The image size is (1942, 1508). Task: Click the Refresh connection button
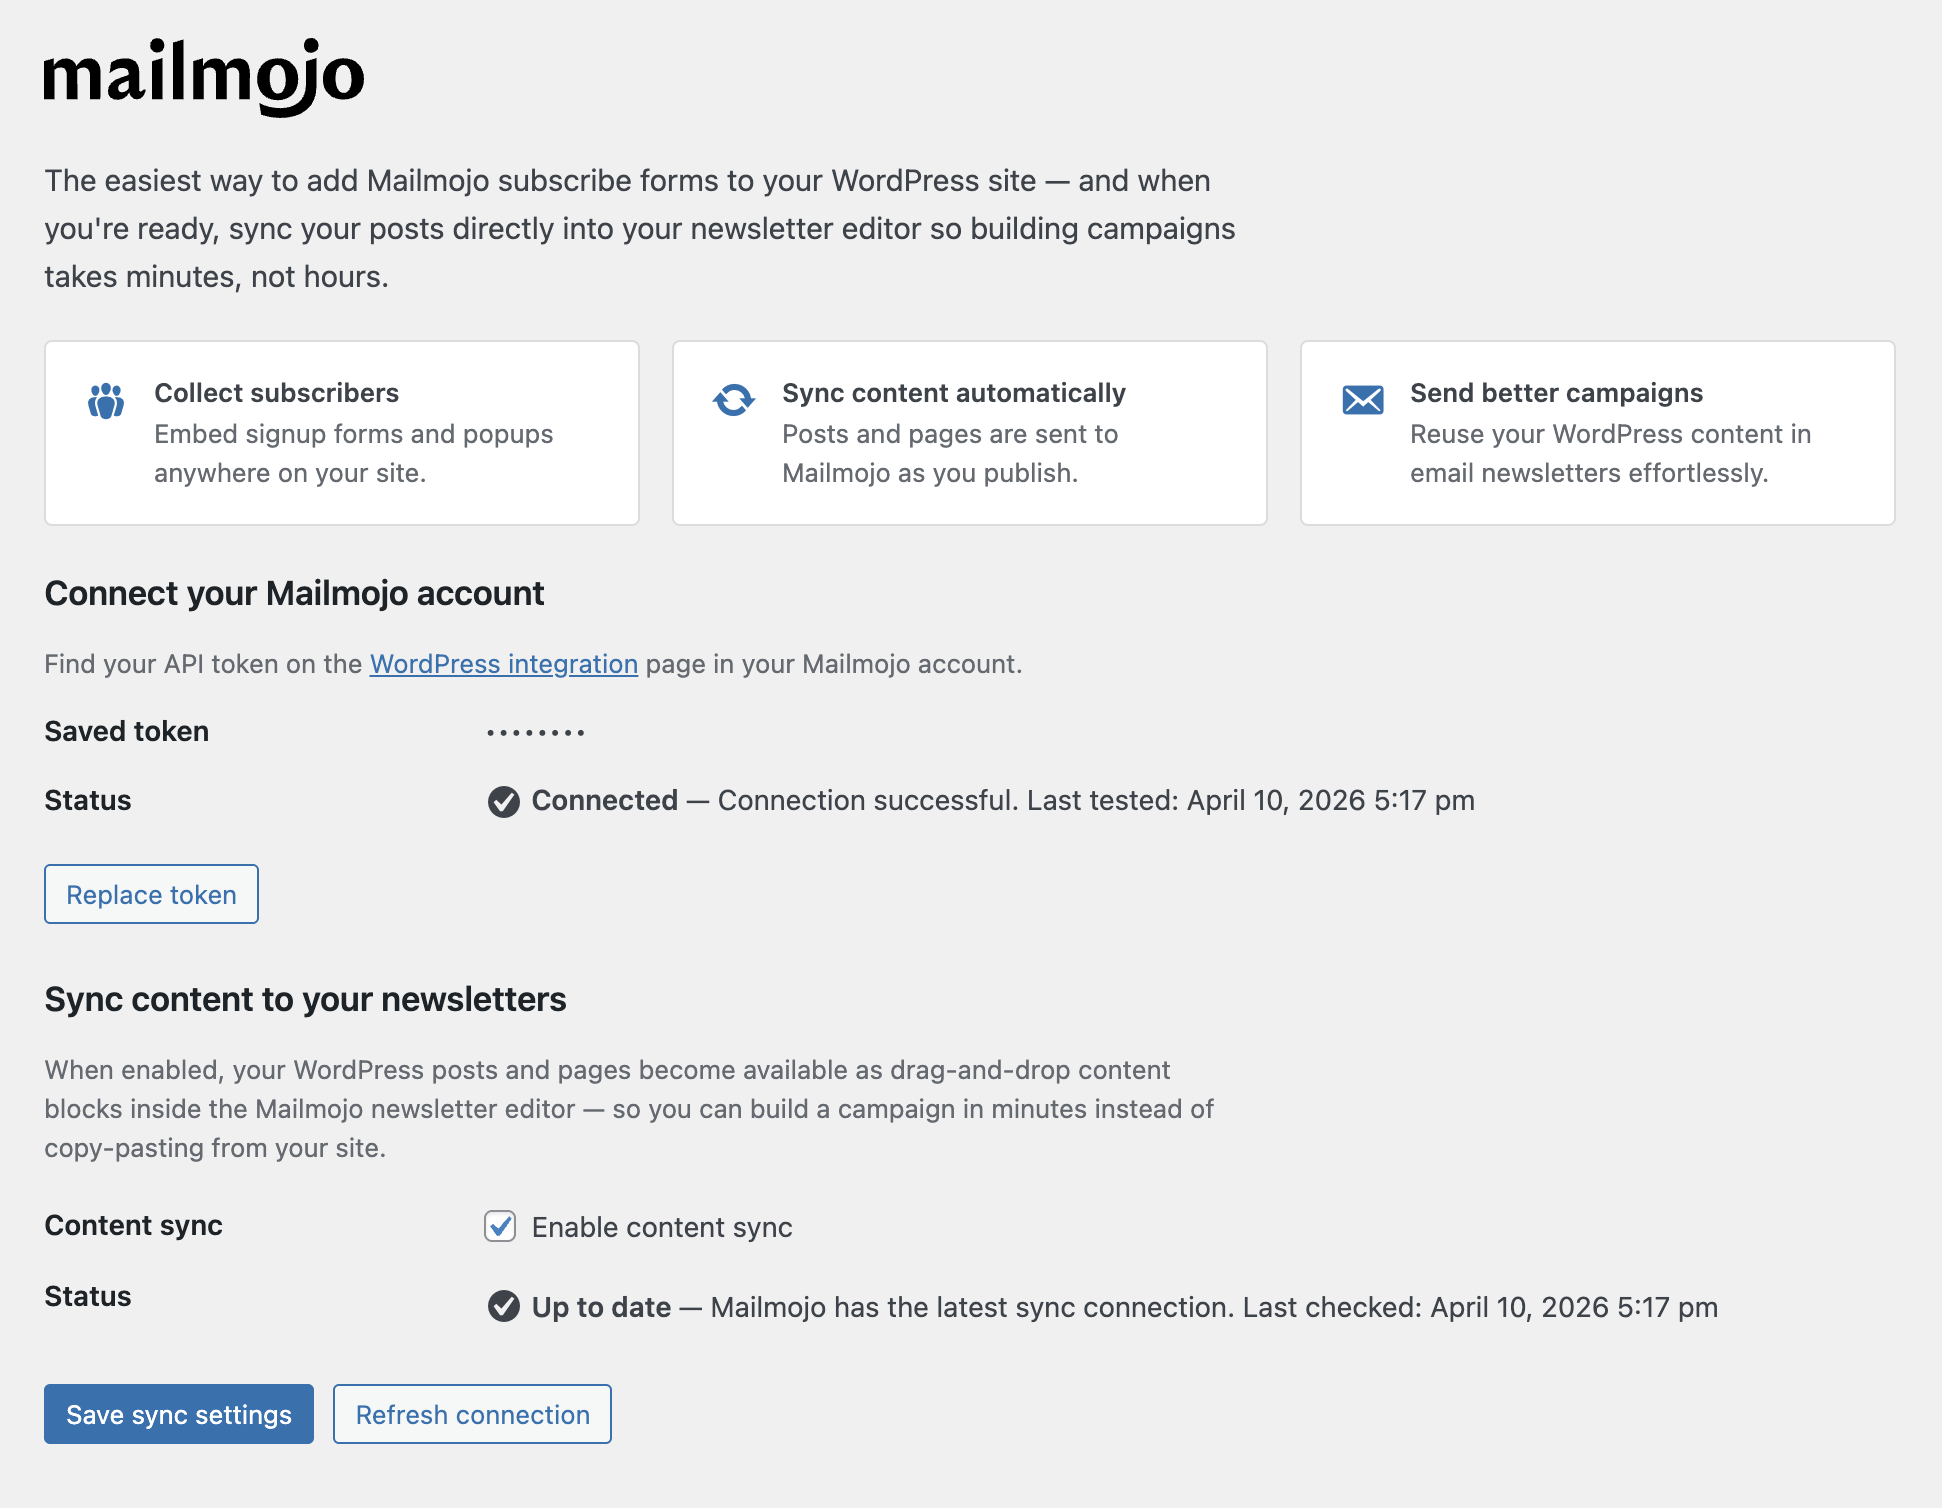tap(472, 1414)
